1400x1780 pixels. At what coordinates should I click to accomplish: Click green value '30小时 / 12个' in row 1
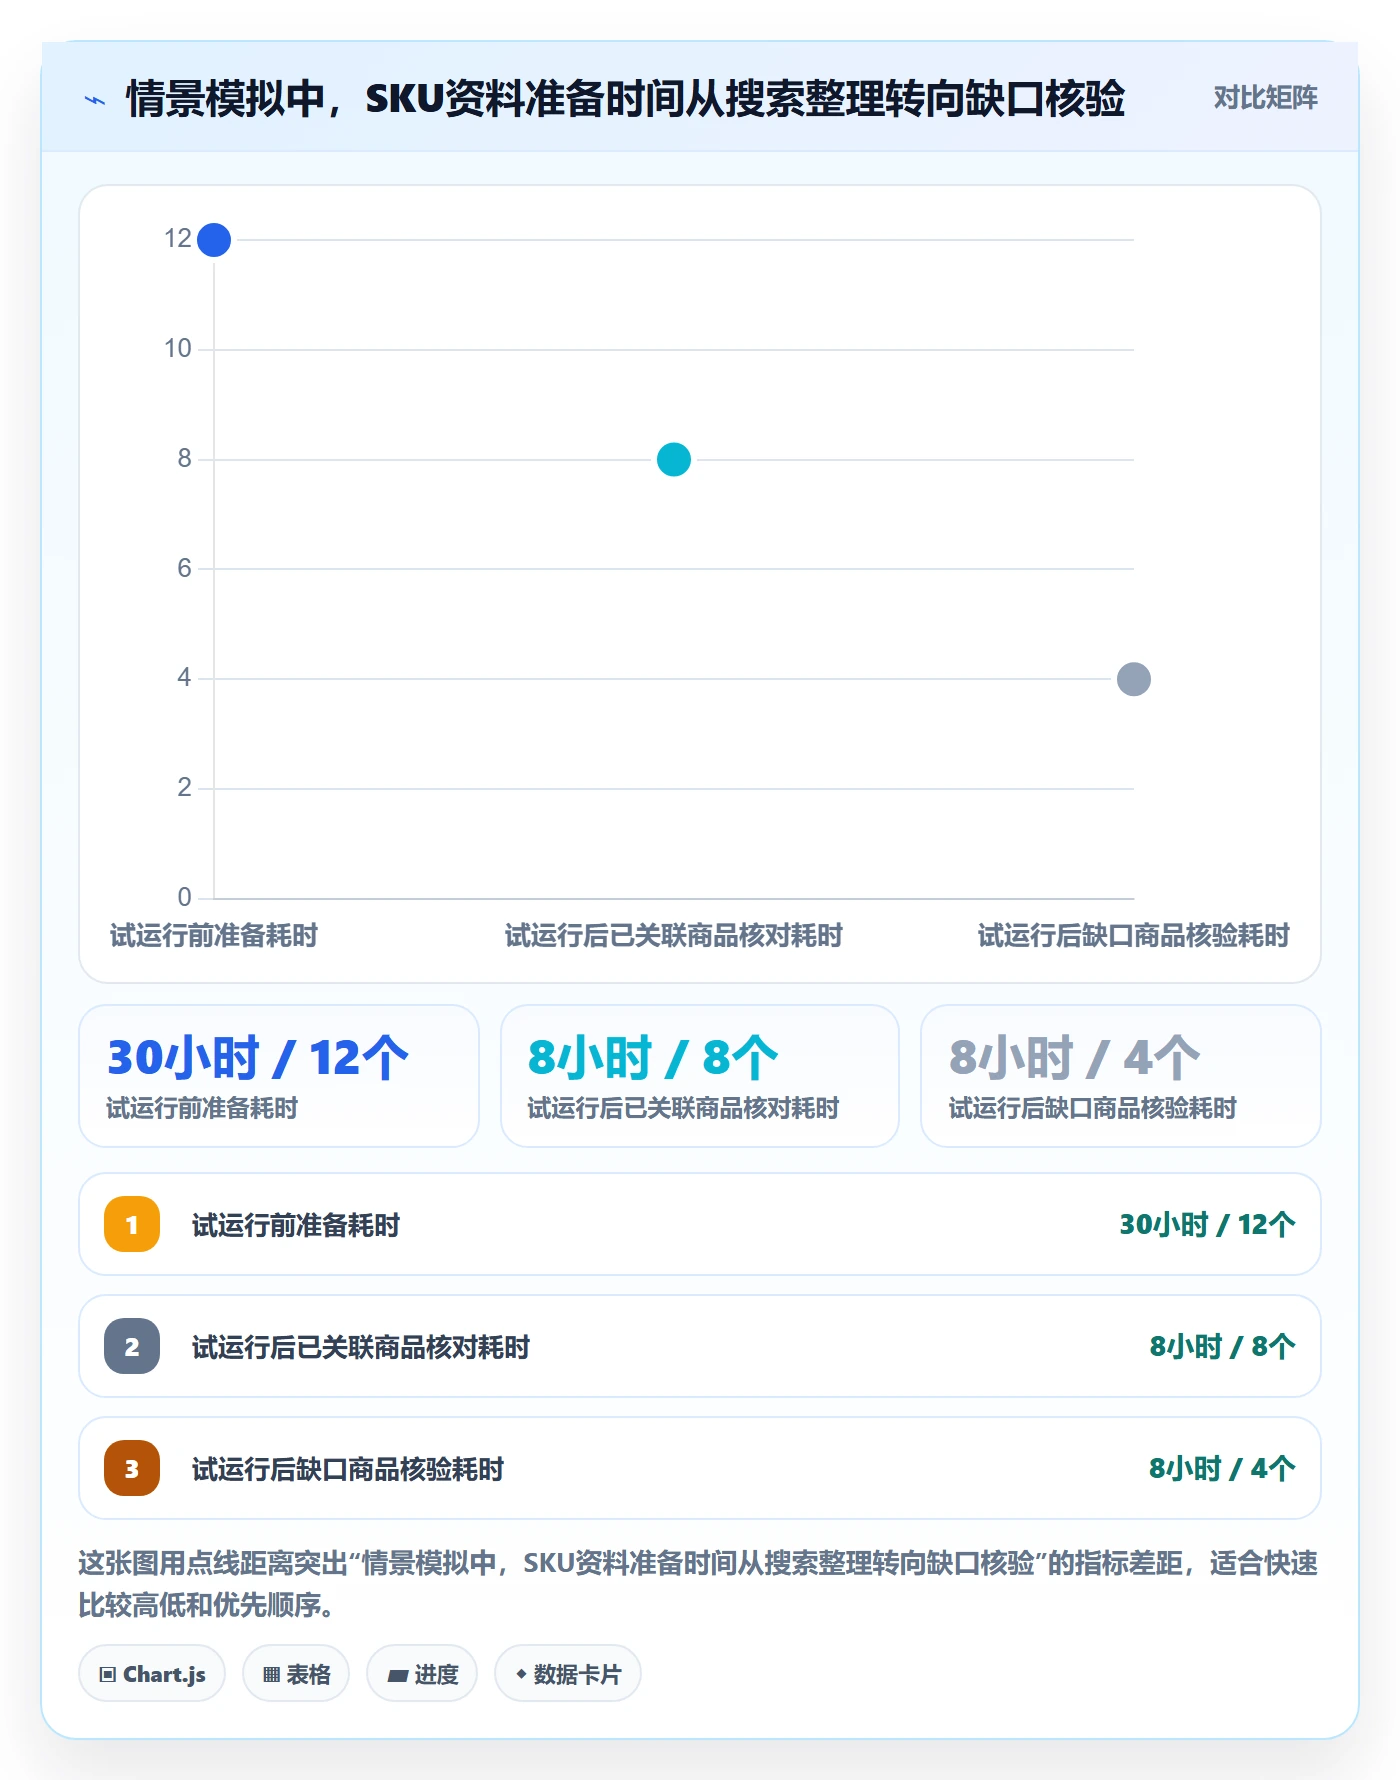coord(1207,1225)
